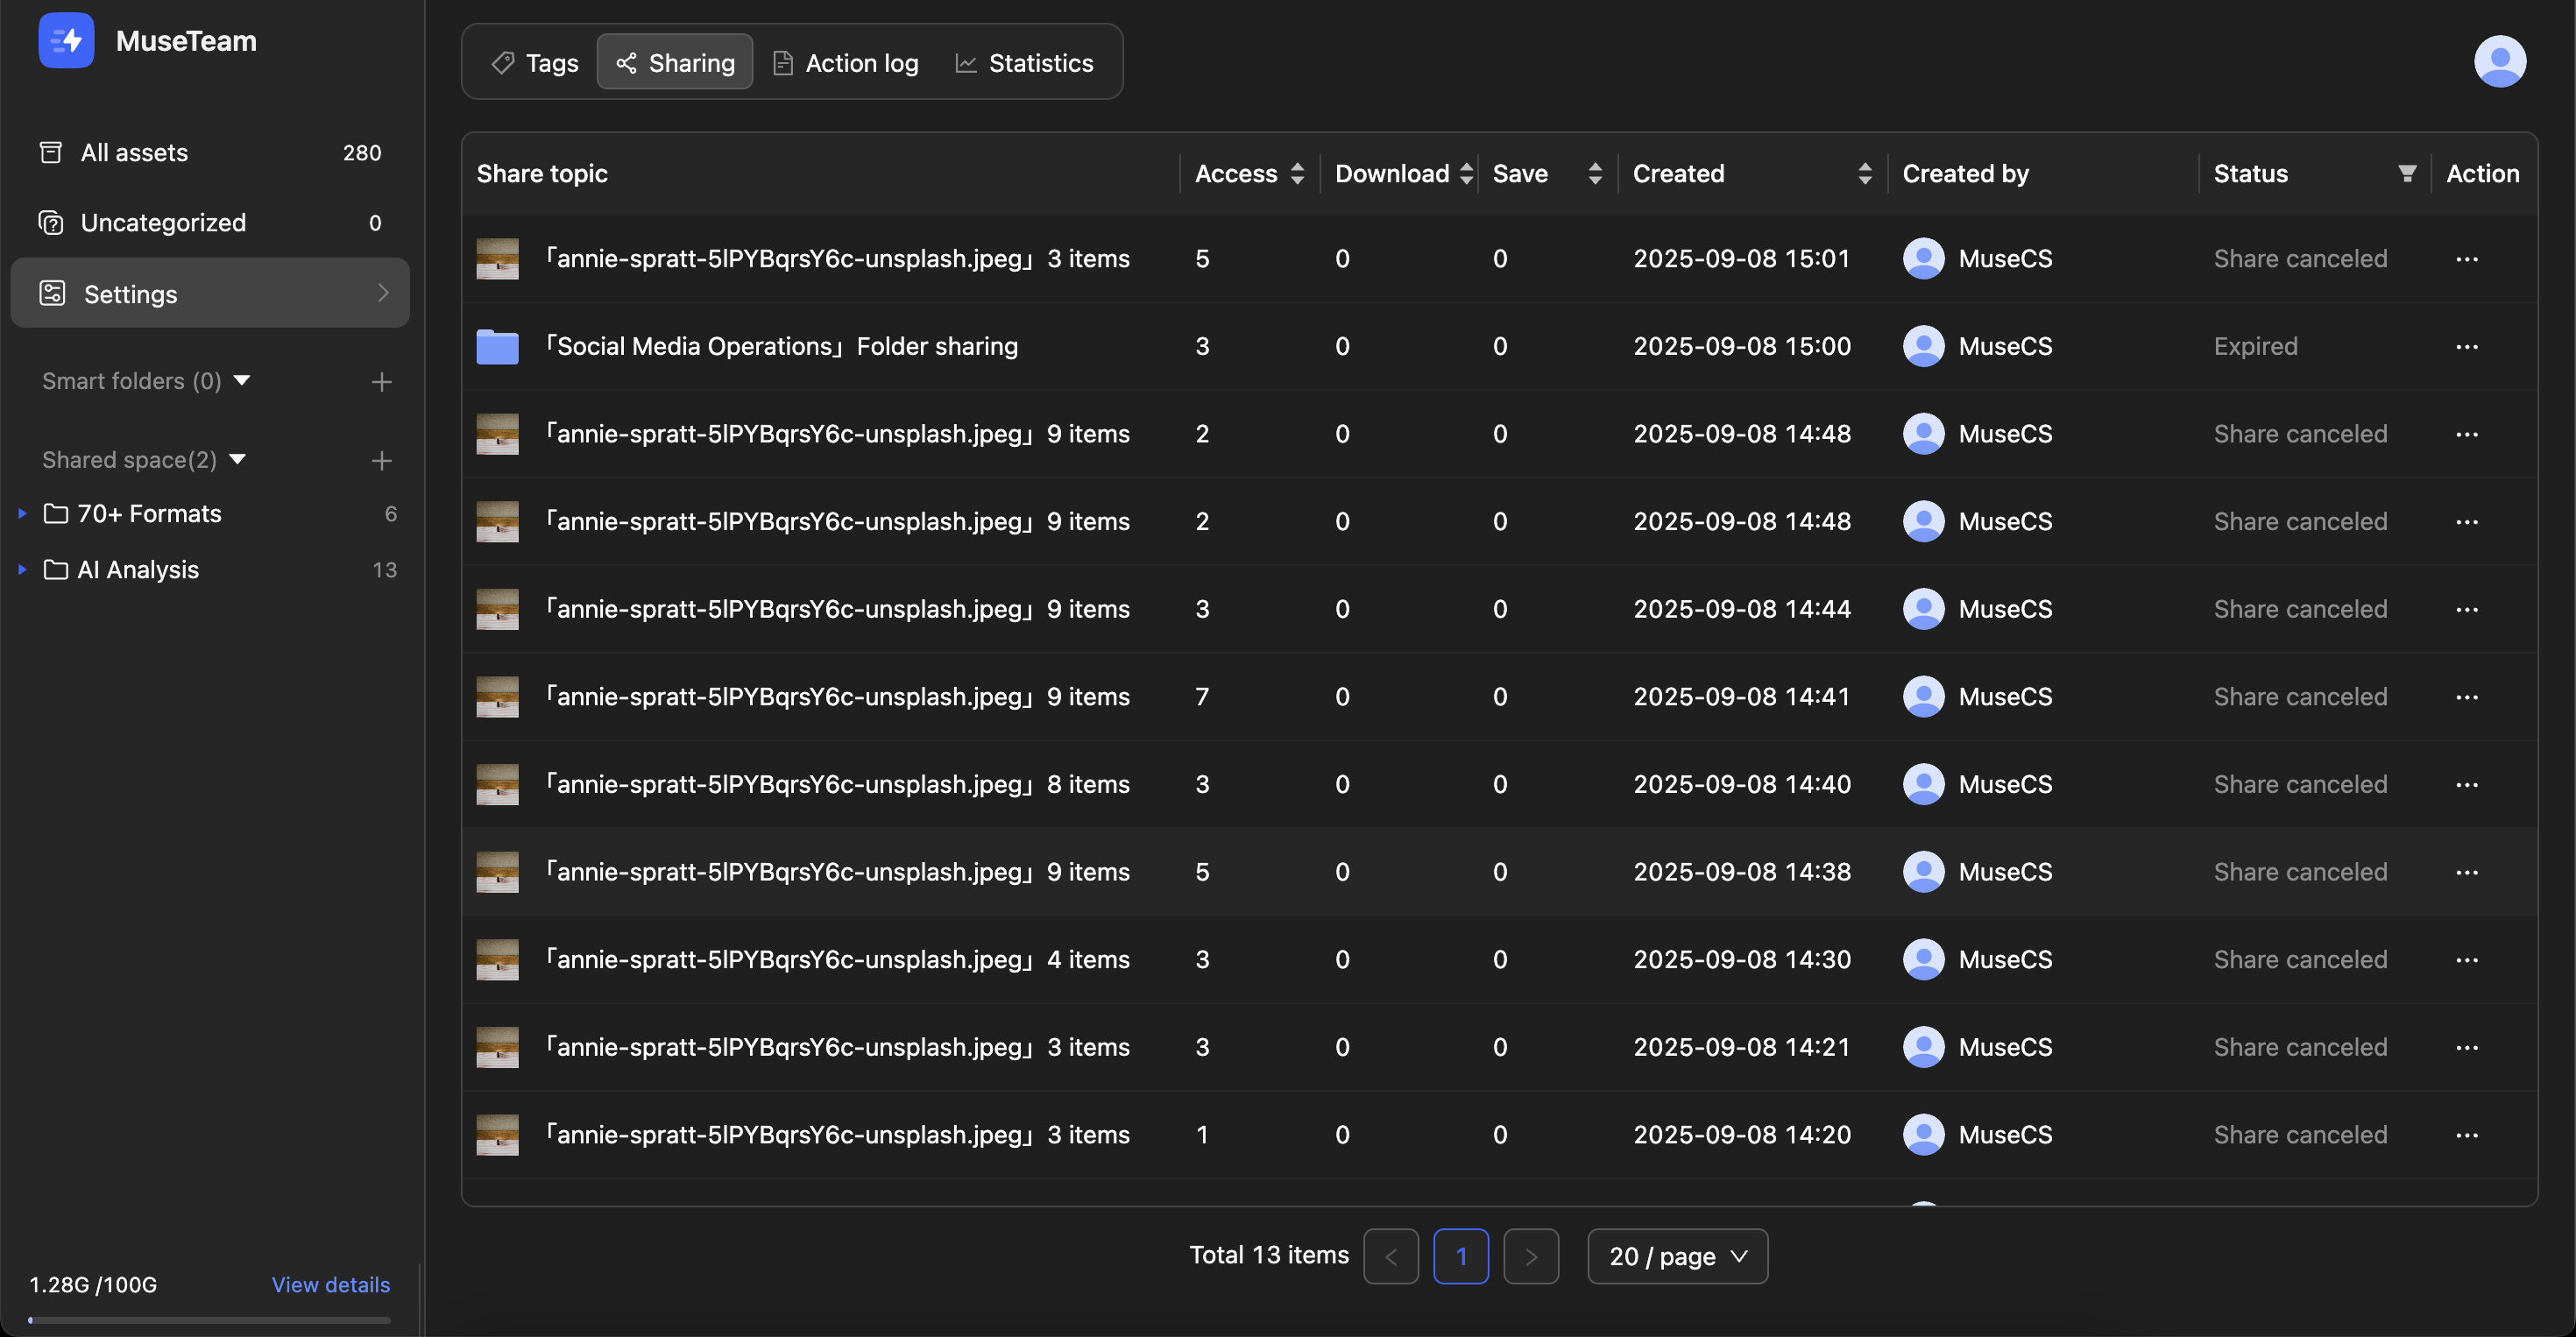2576x1337 pixels.
Task: Add a new smart folder with plus icon
Action: (x=381, y=382)
